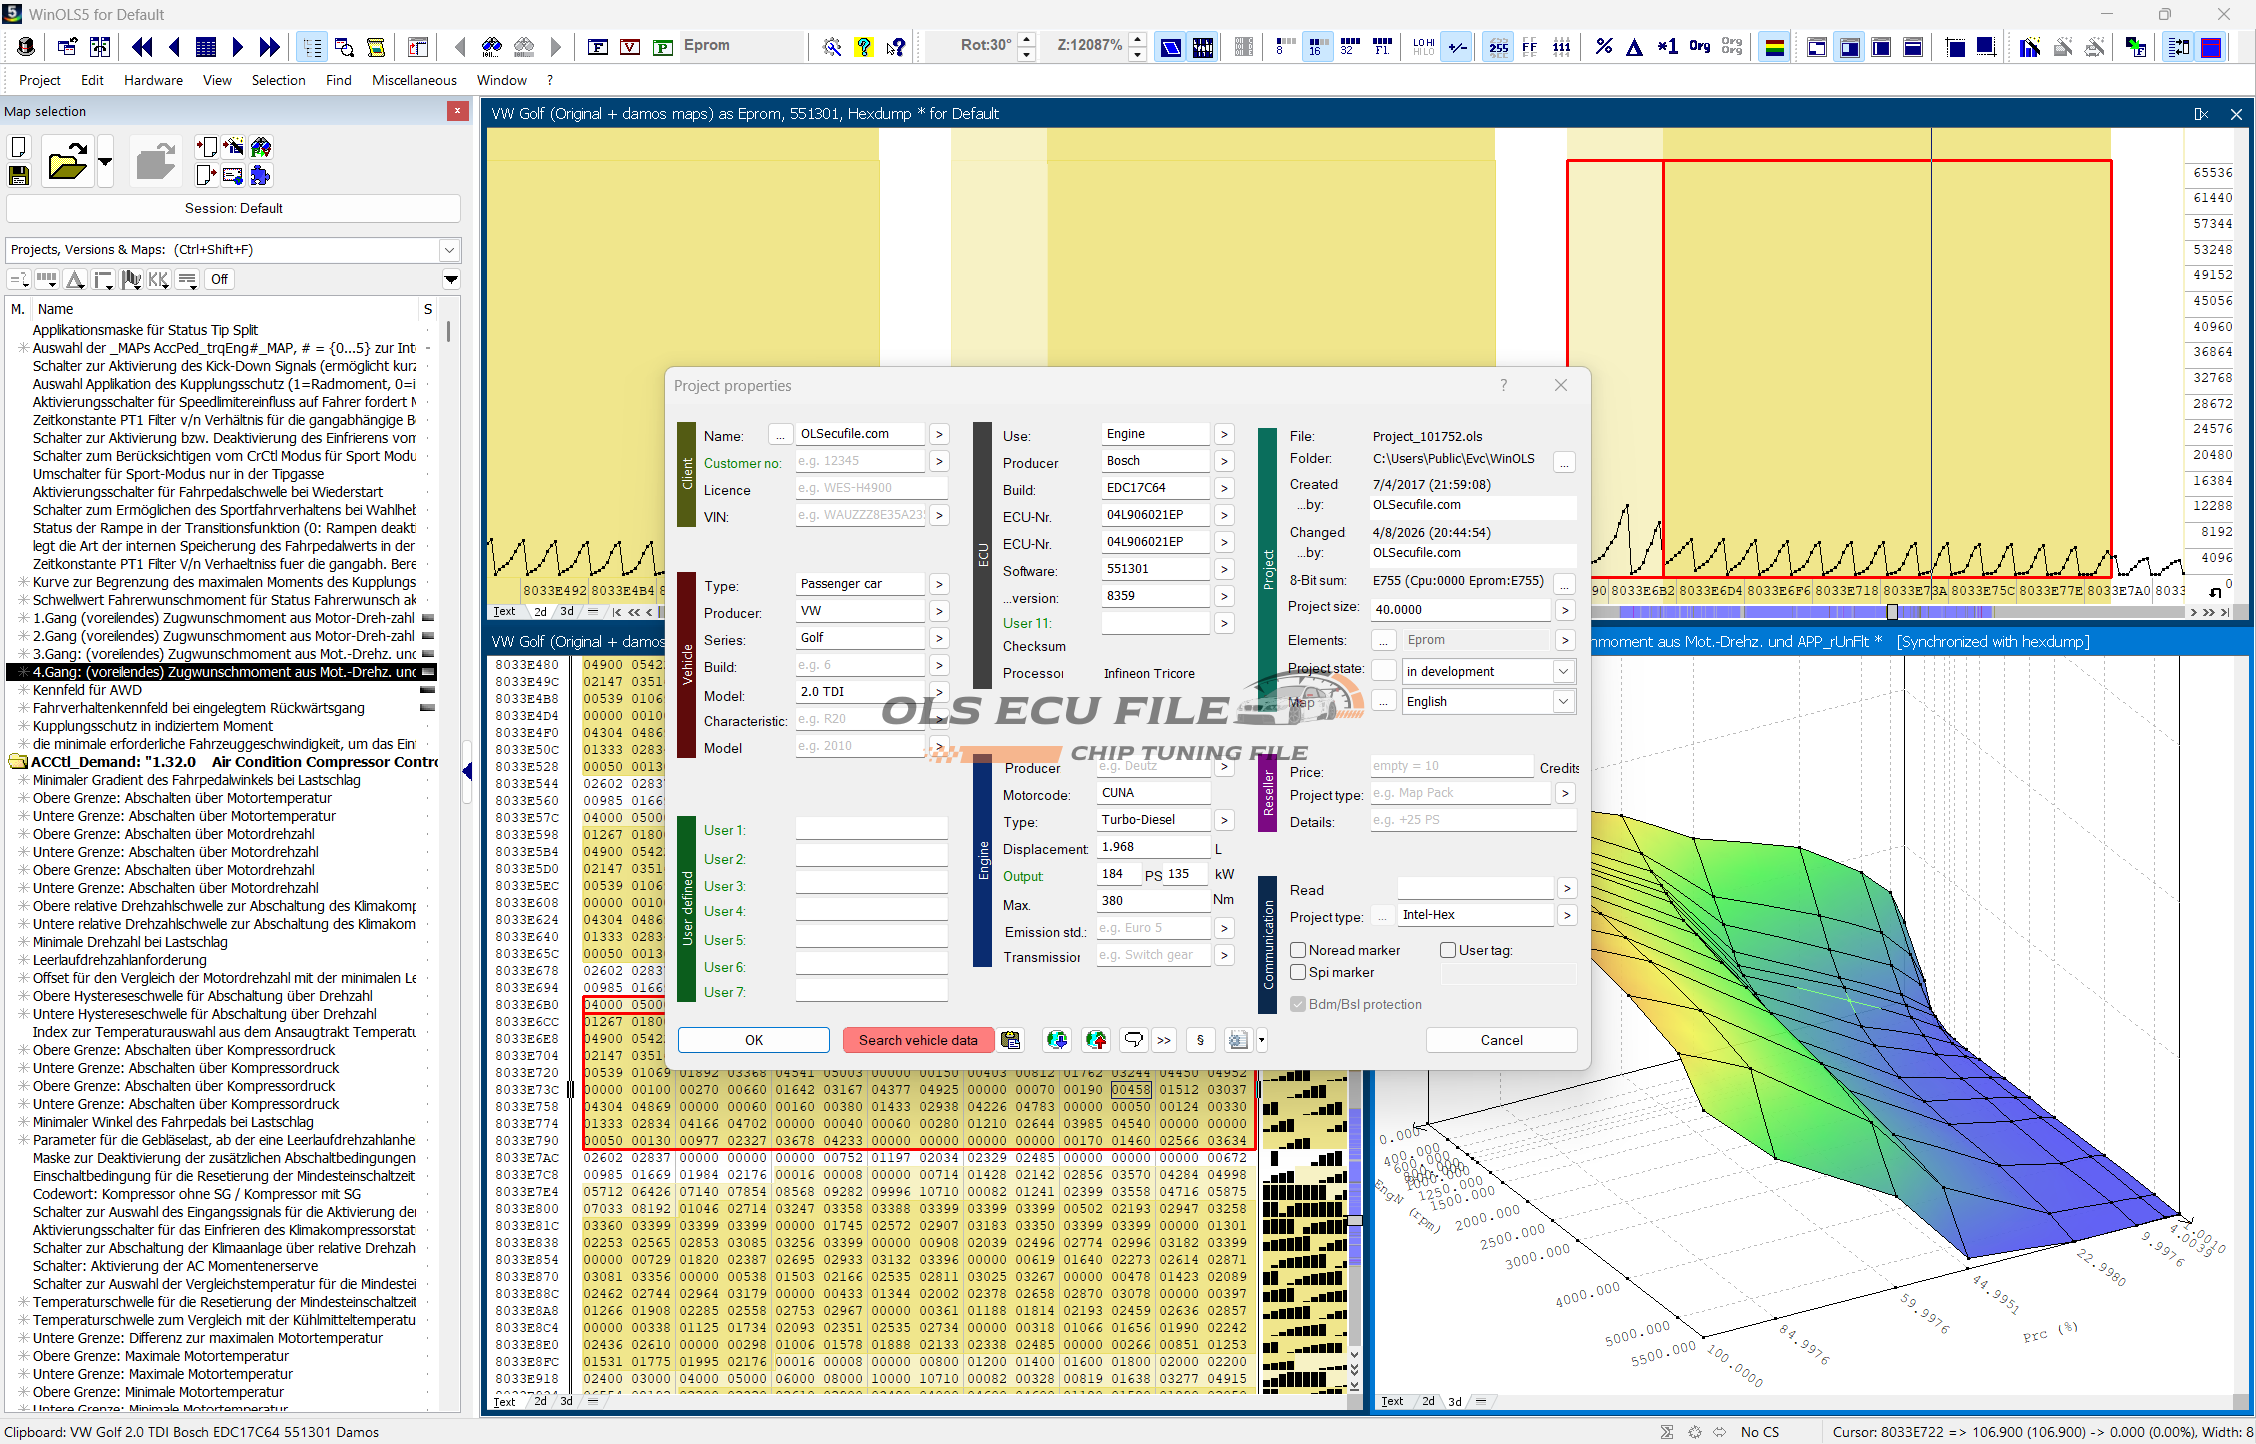This screenshot has height=1444, width=2256.
Task: Click the green P button in toolbar
Action: click(x=662, y=46)
